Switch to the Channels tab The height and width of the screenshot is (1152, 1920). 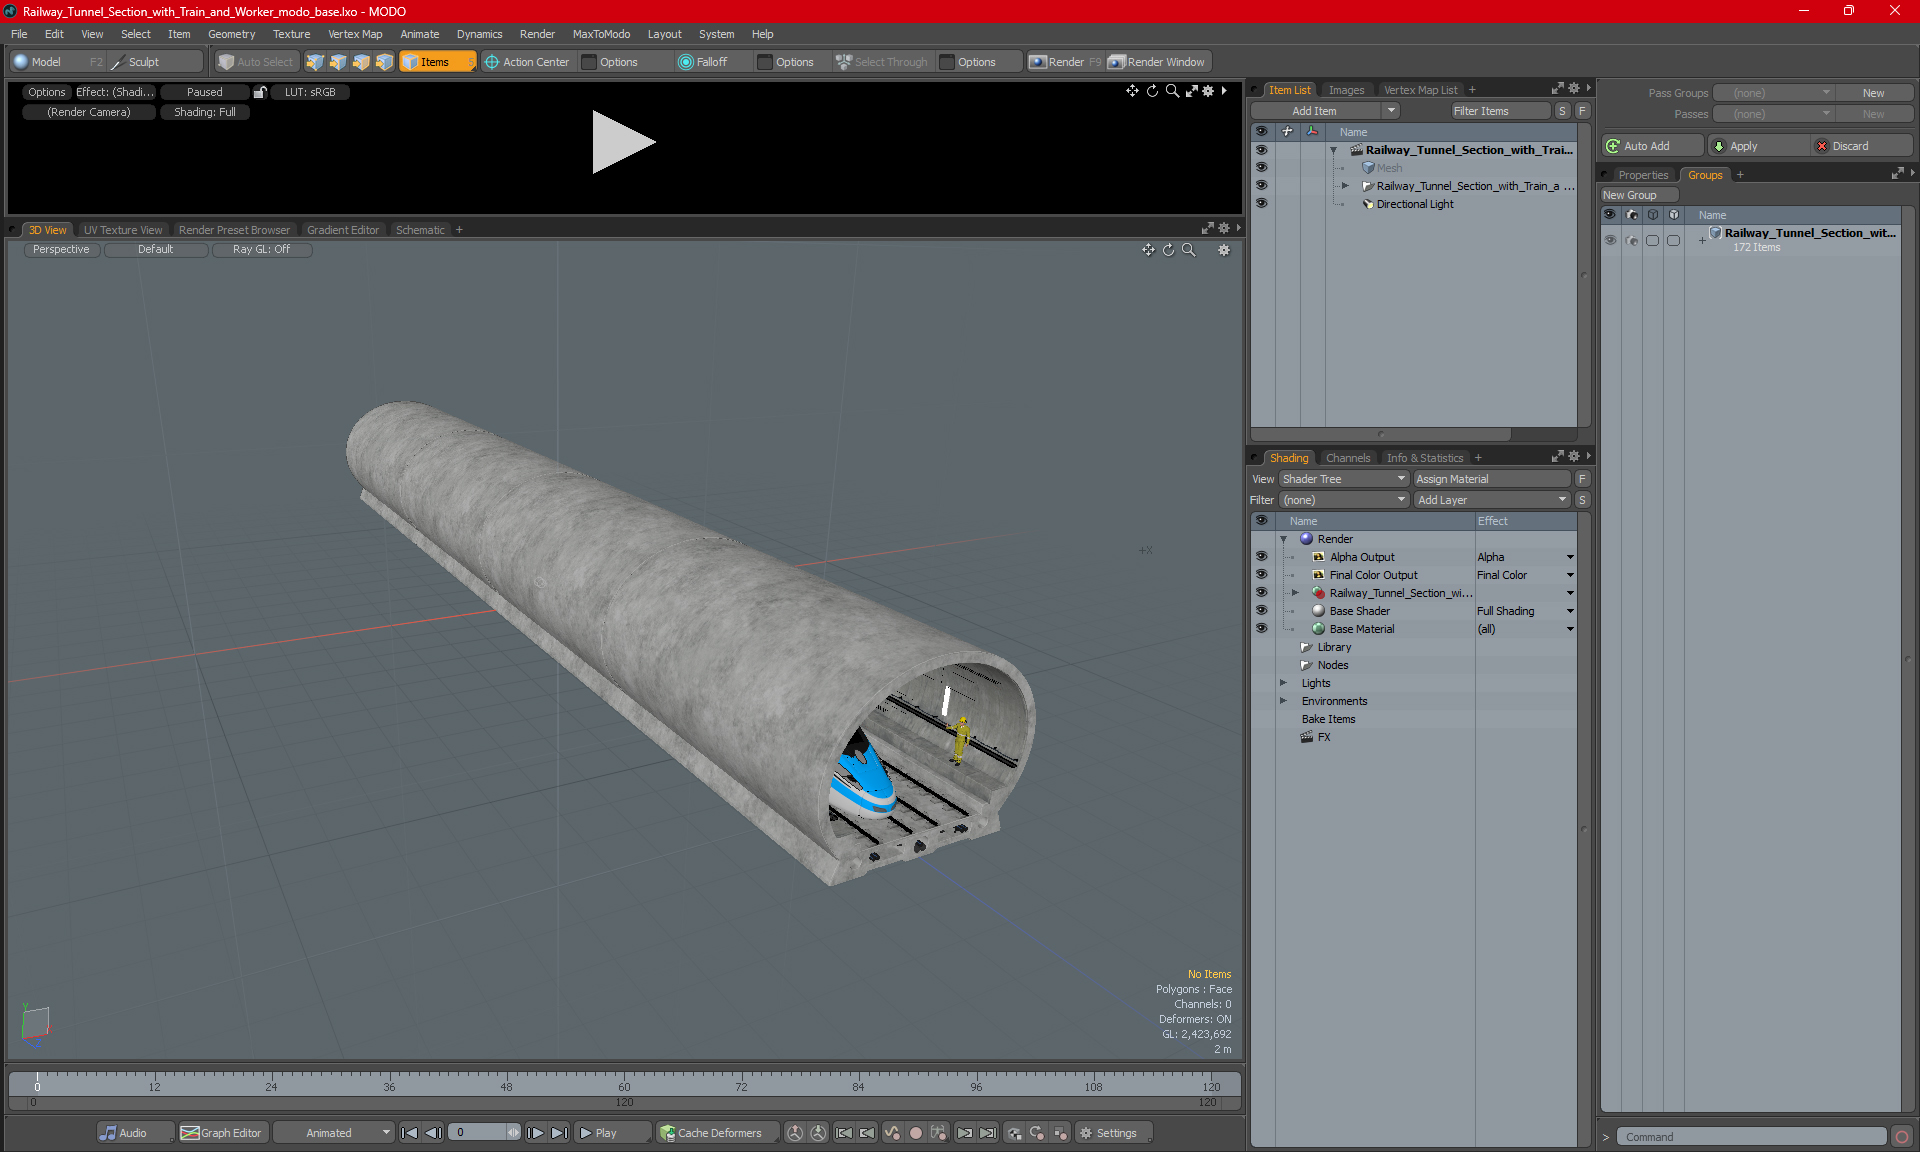coord(1348,458)
